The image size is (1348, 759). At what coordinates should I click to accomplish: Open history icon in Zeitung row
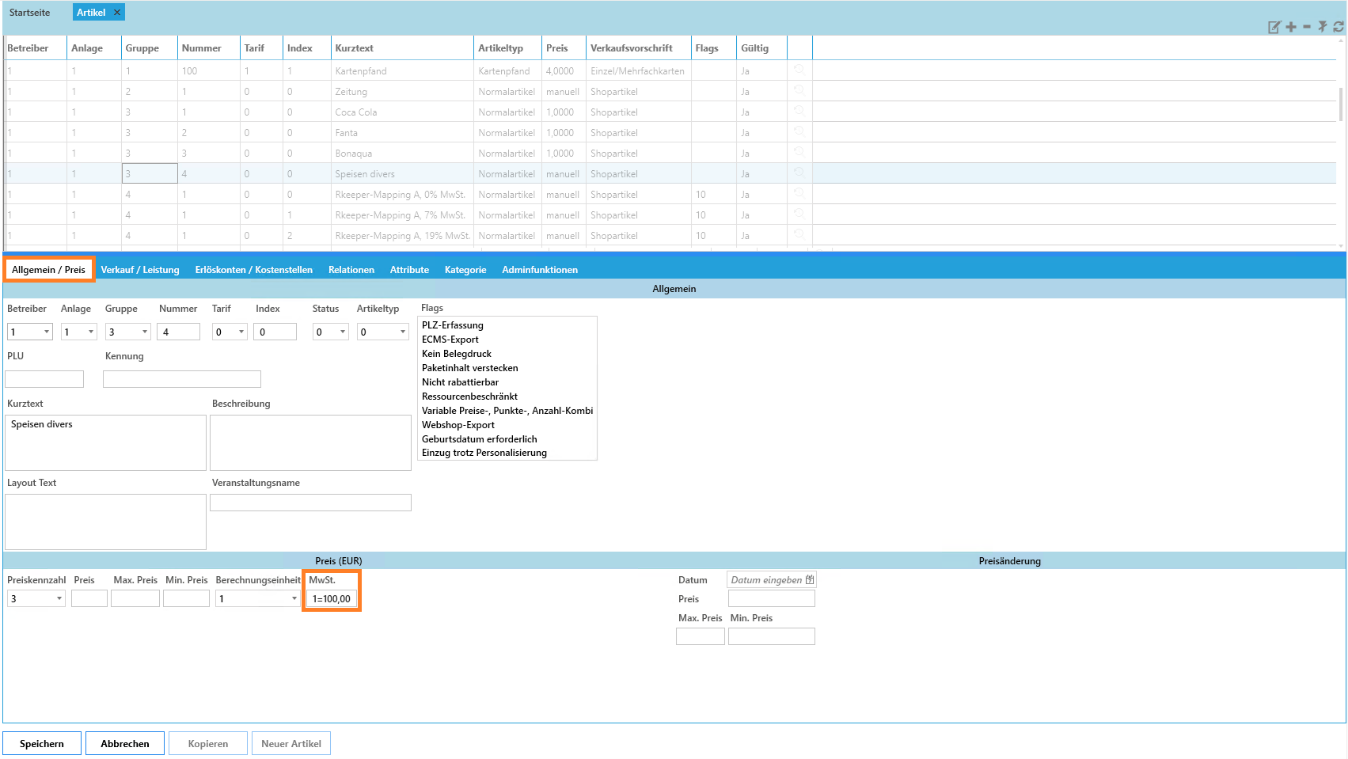(x=799, y=91)
